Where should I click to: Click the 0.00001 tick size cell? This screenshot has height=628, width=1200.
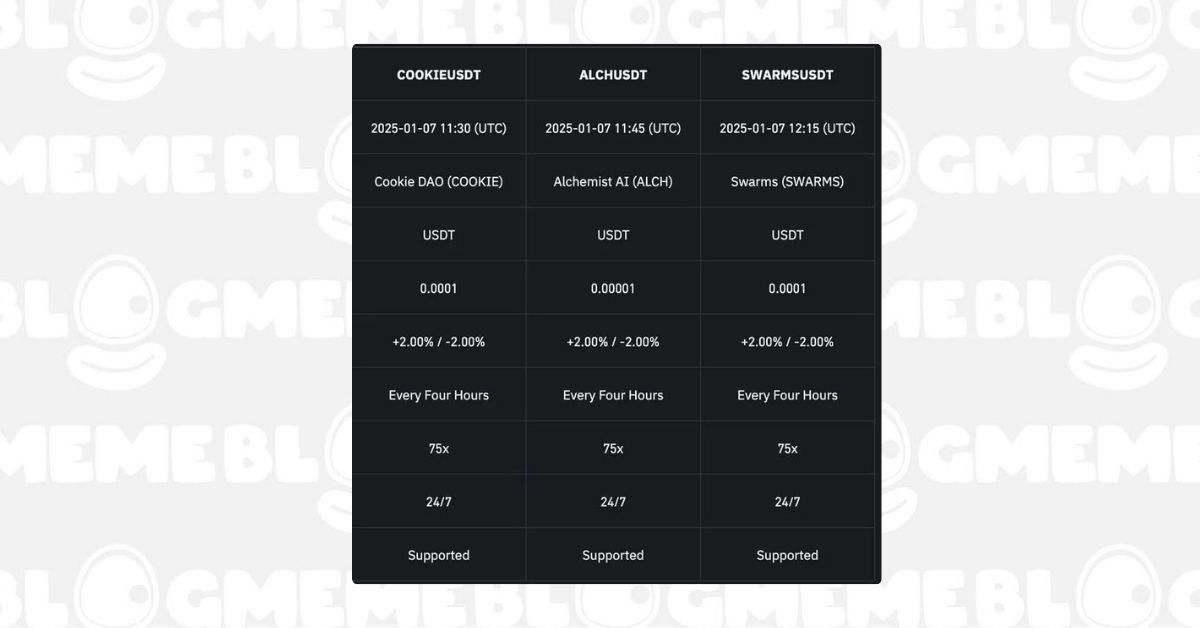pos(613,289)
